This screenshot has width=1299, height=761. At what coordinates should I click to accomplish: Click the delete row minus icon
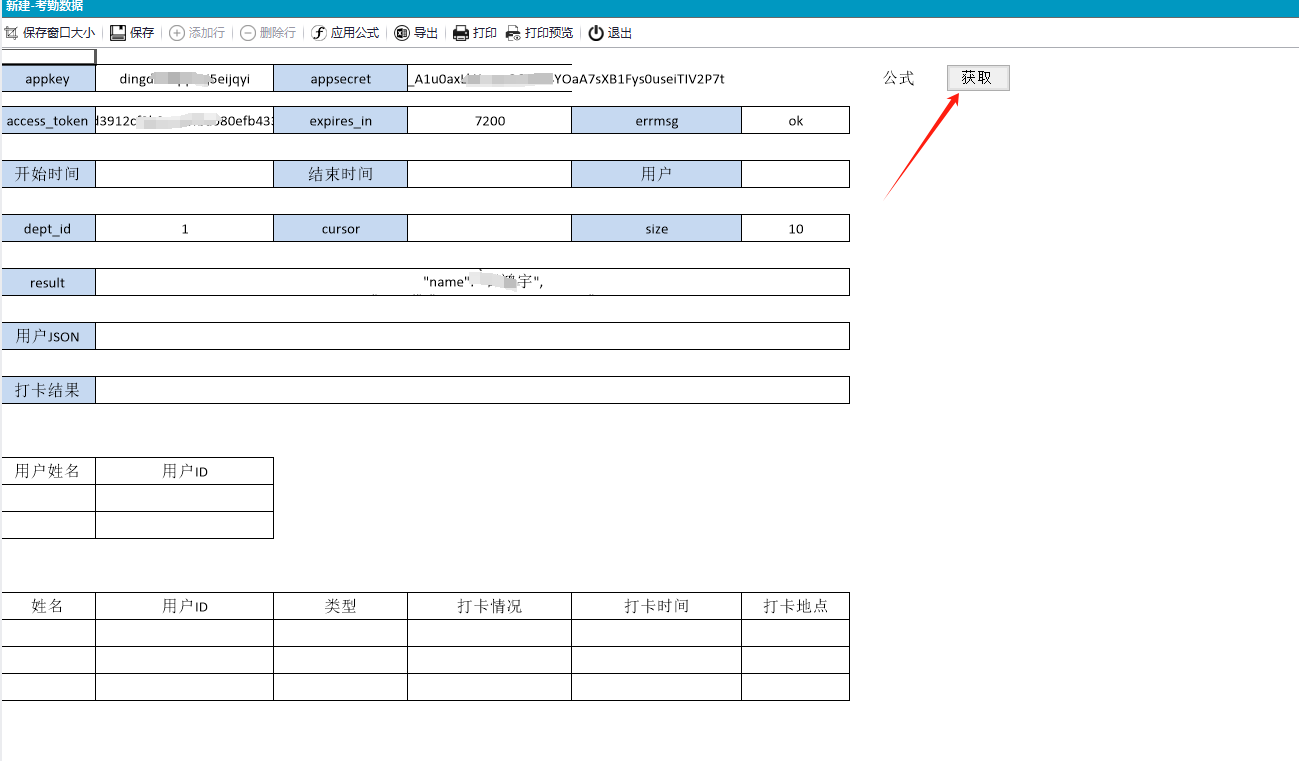pyautogui.click(x=248, y=33)
